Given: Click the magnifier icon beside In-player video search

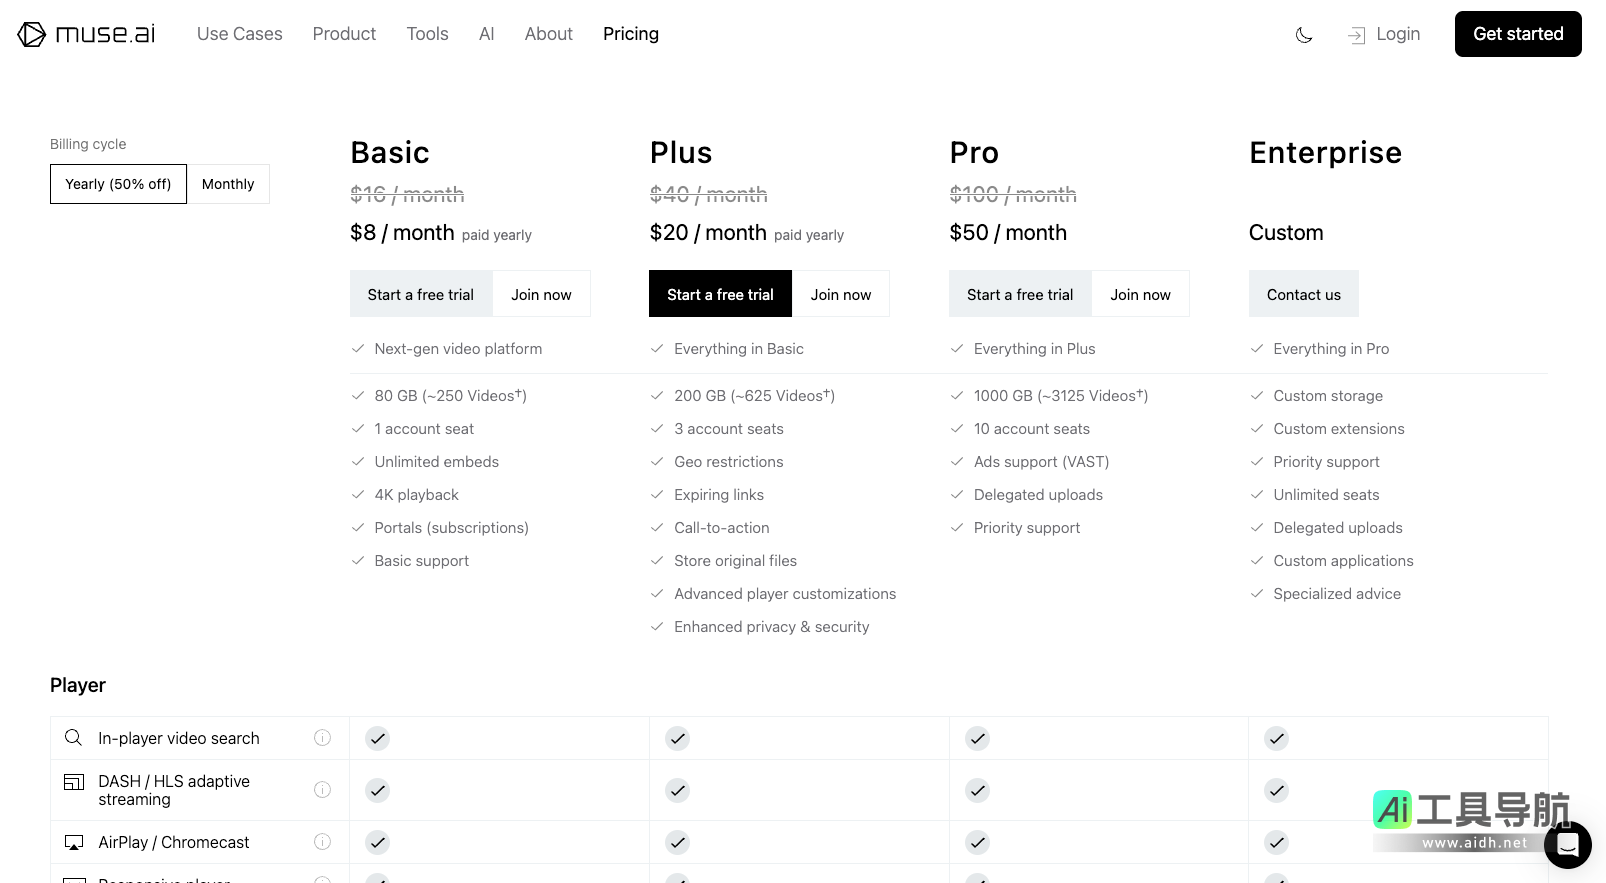Looking at the screenshot, I should [x=73, y=738].
